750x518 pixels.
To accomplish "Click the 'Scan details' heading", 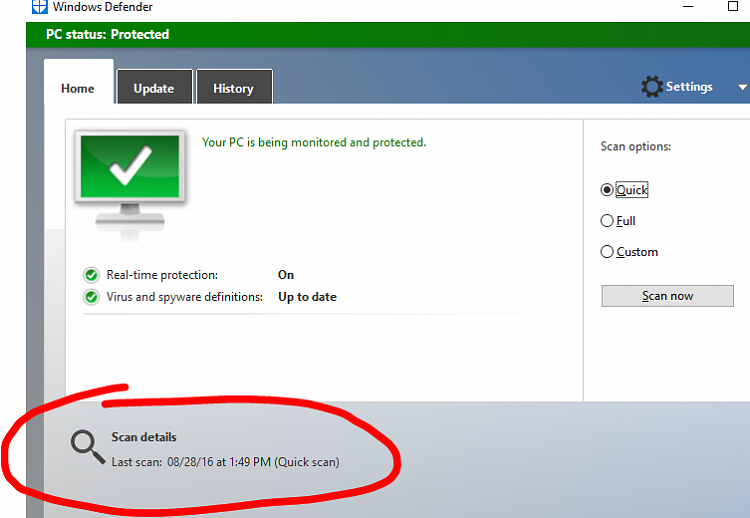I will click(x=144, y=437).
